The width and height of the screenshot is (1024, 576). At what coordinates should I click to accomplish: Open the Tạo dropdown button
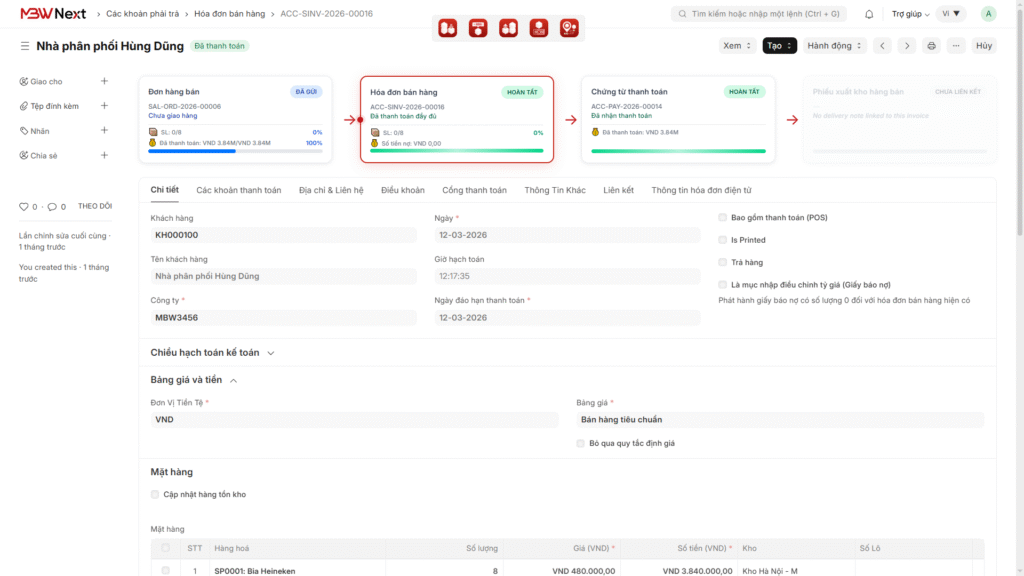(779, 46)
